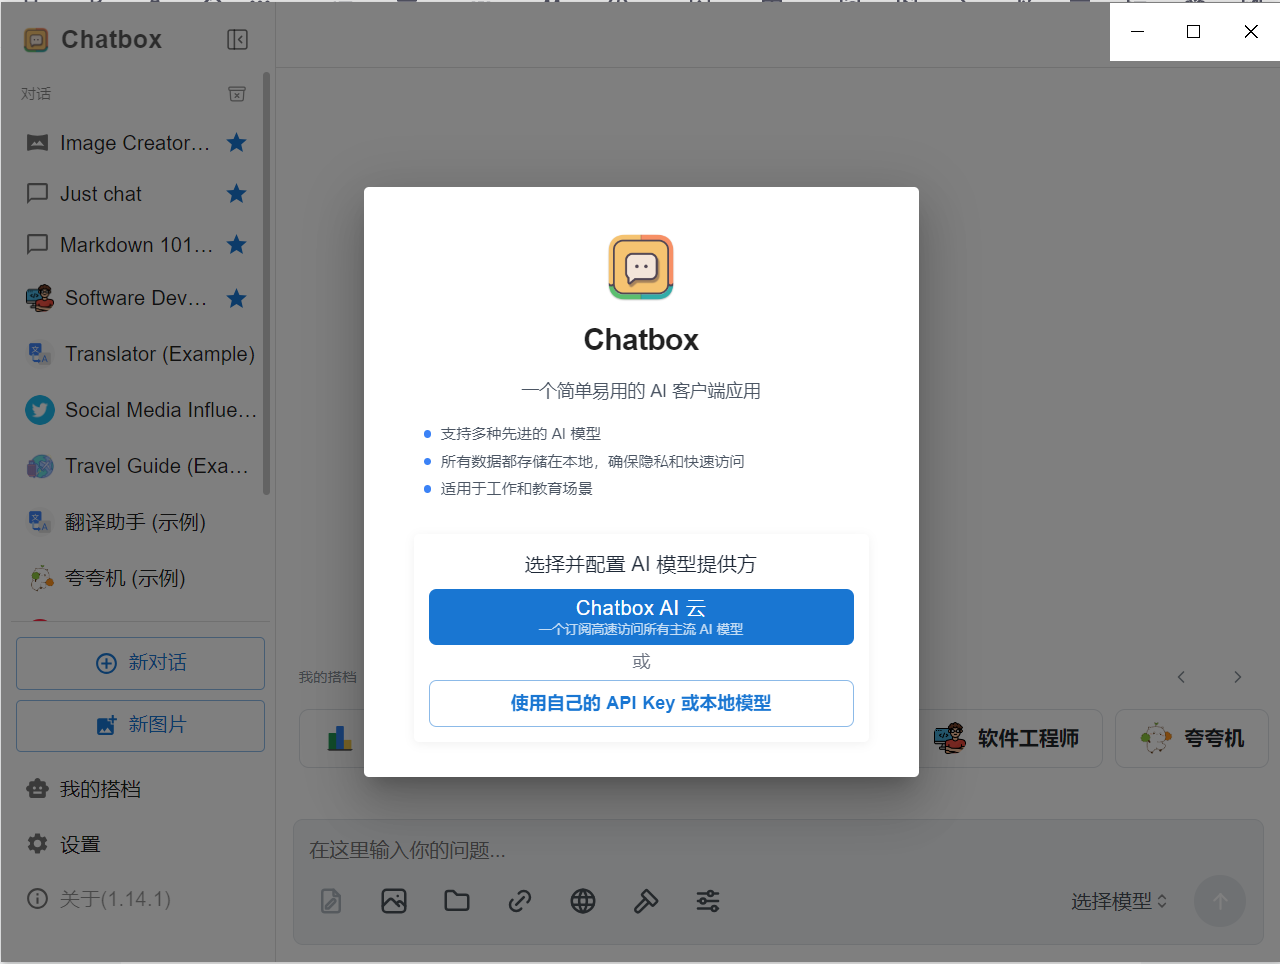Image resolution: width=1280 pixels, height=964 pixels.
Task: Open the 选择模型 model dropdown
Action: (x=1118, y=901)
